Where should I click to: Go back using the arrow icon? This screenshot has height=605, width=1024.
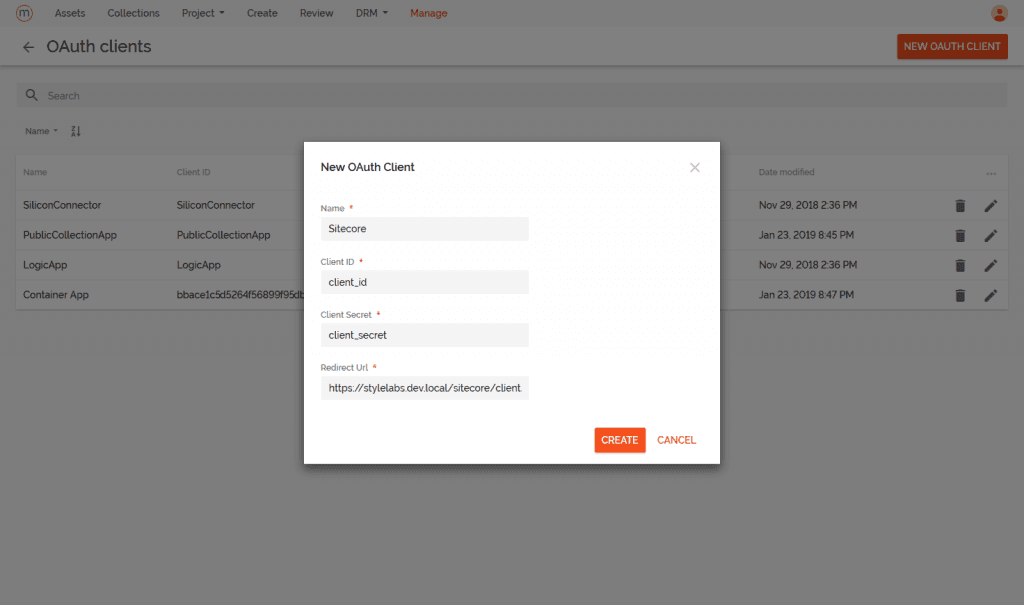tap(28, 47)
